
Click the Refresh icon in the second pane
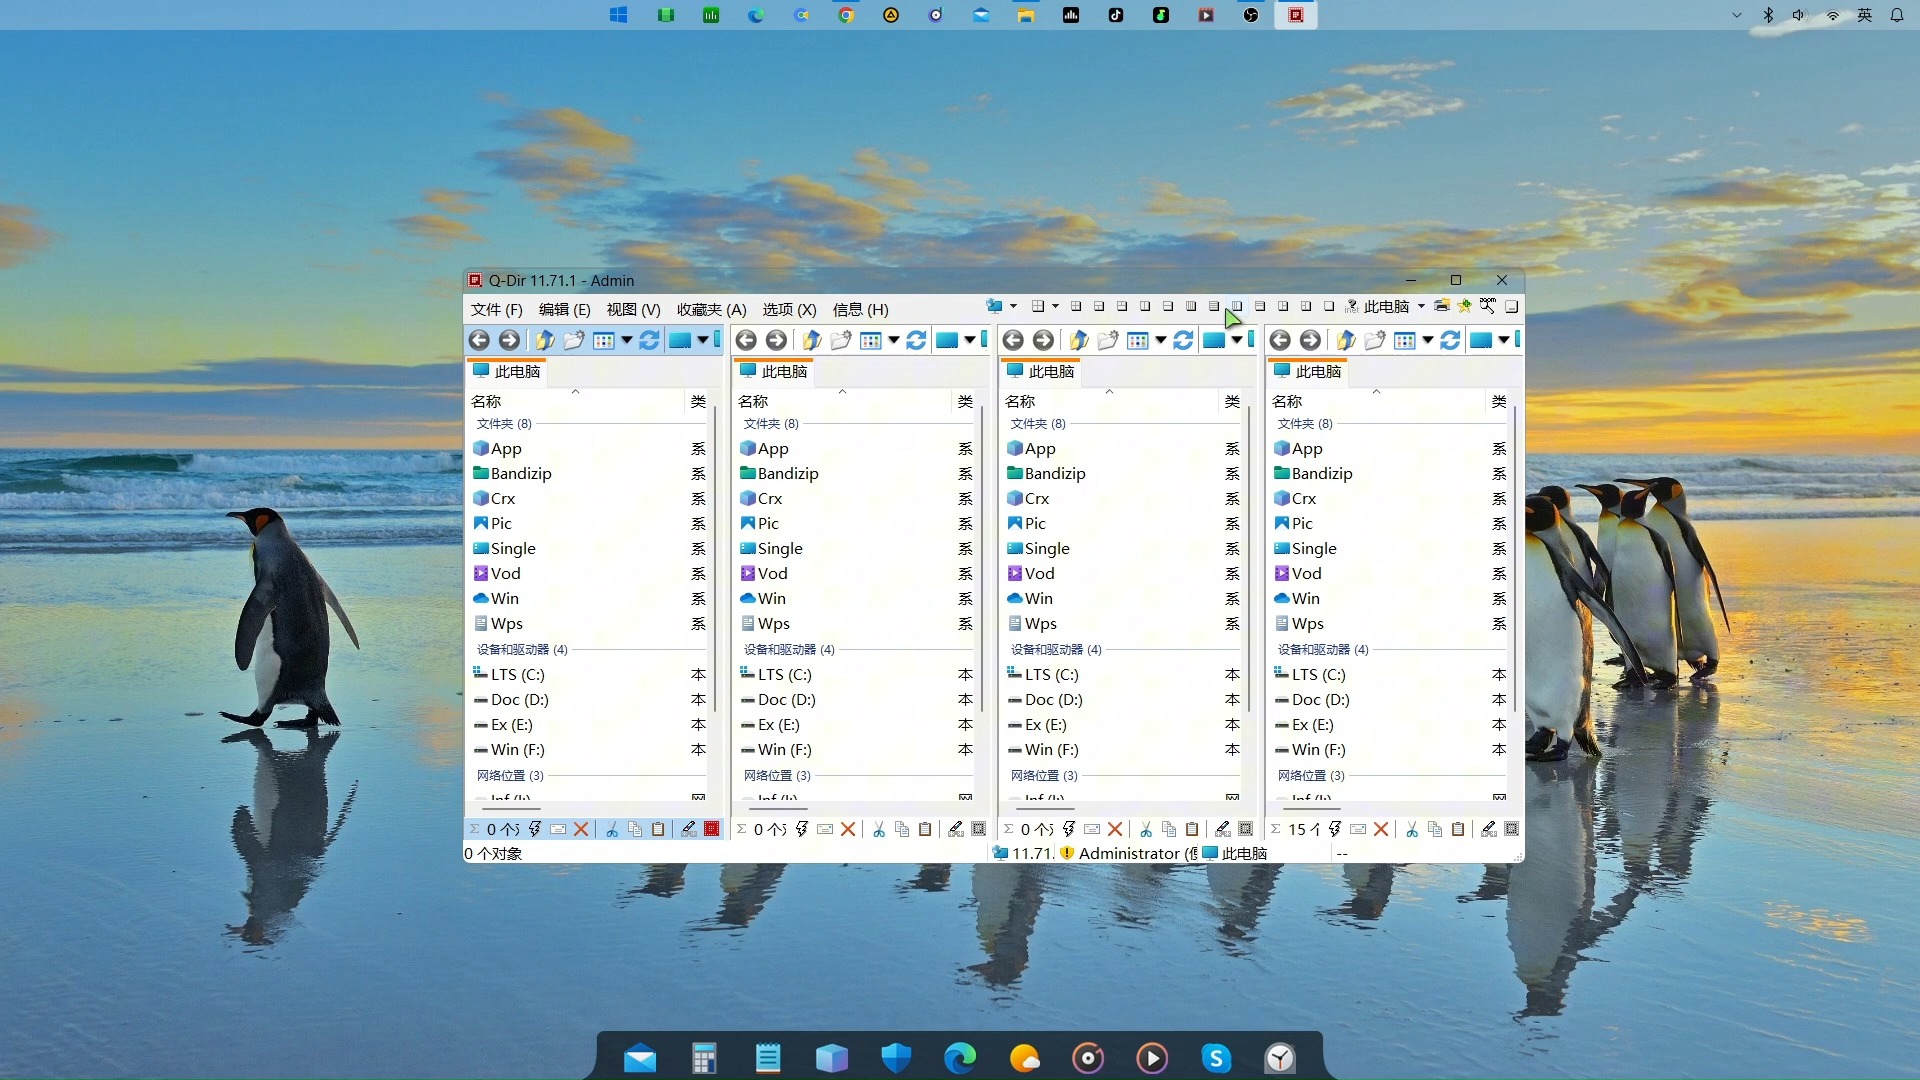pos(916,340)
